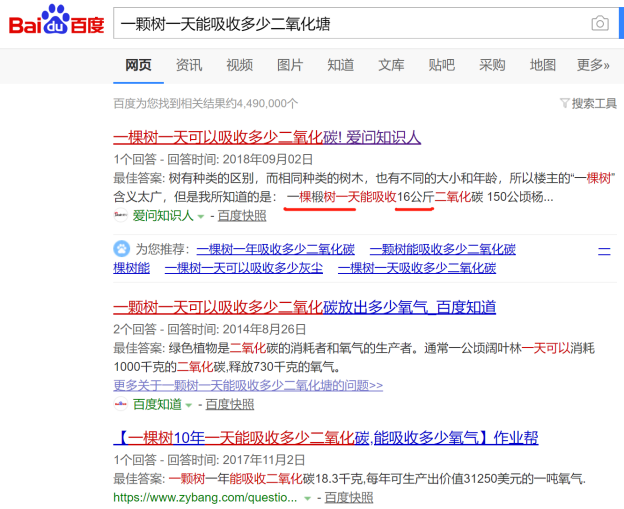Open suggestion ending in 棵树能
This screenshot has width=624, height=509.
click(132, 268)
